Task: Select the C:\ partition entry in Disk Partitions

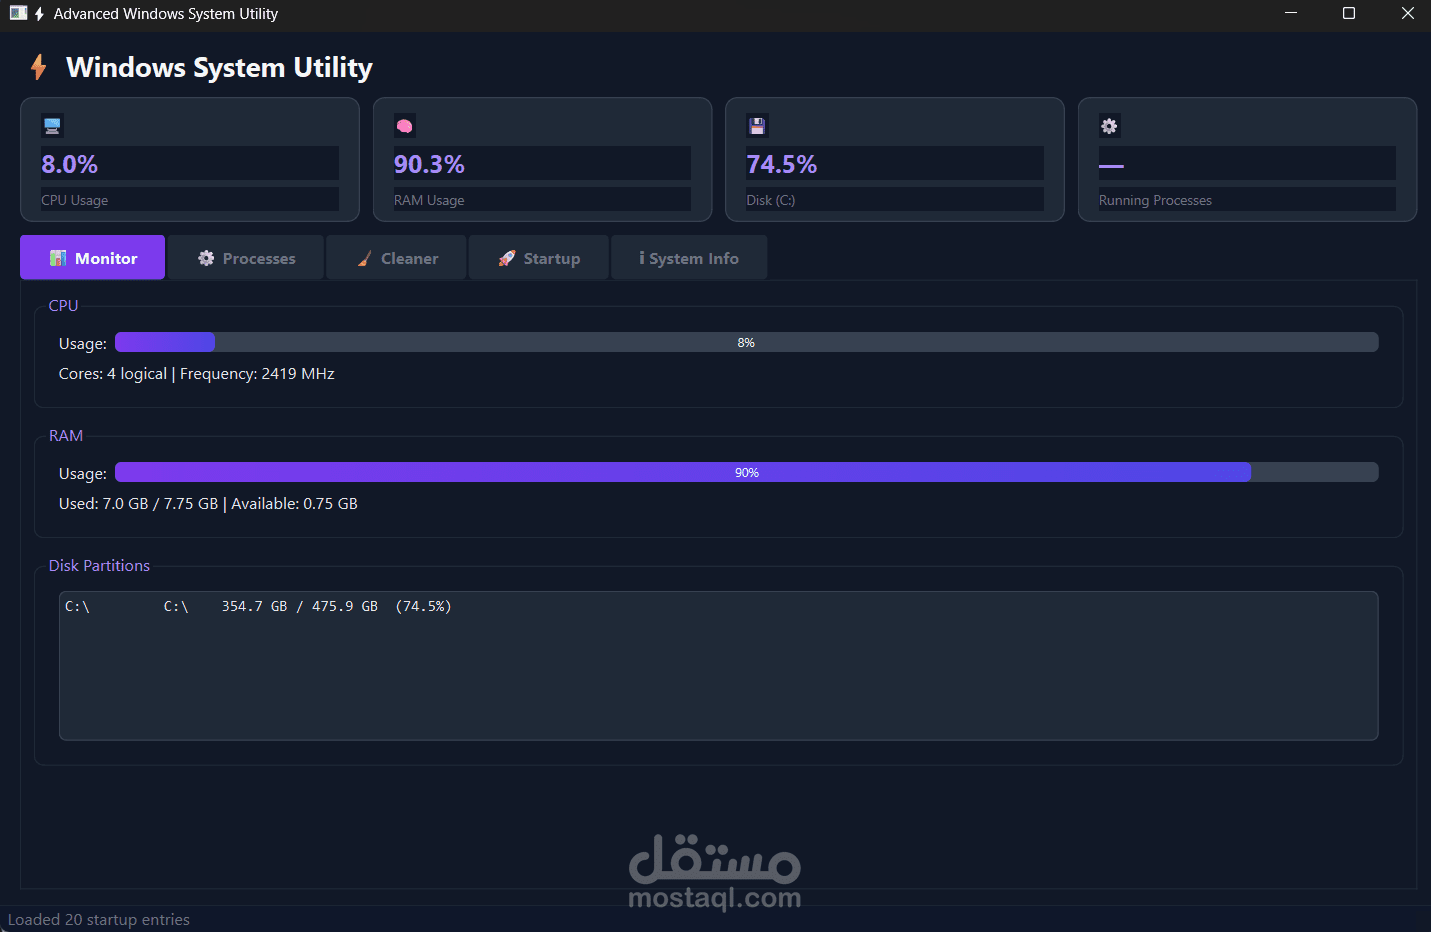Action: click(x=255, y=605)
